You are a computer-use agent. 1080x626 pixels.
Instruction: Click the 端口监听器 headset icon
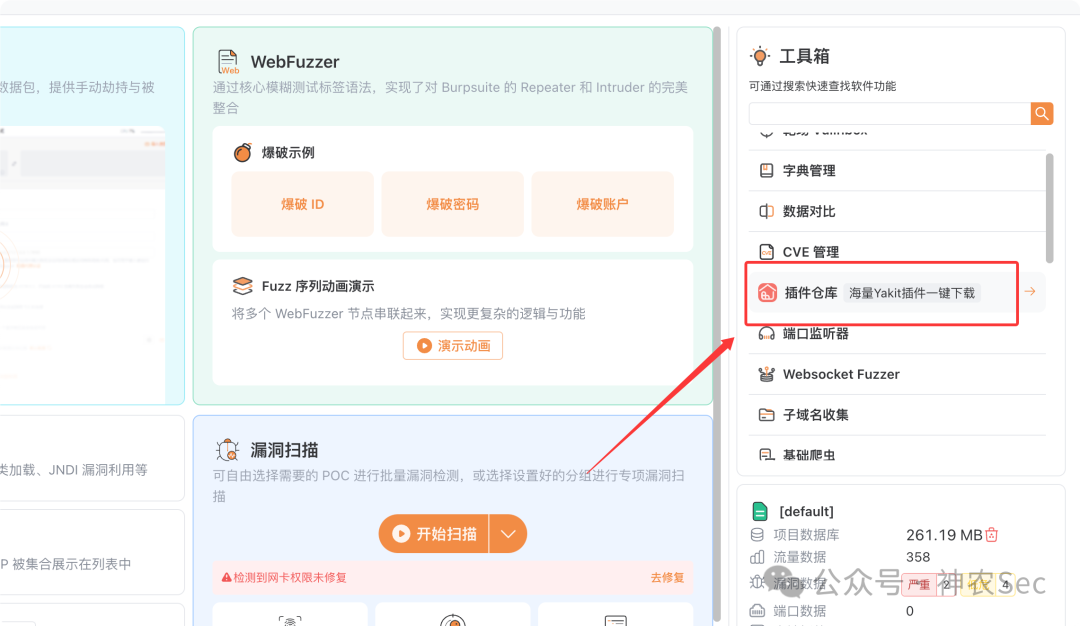[766, 334]
